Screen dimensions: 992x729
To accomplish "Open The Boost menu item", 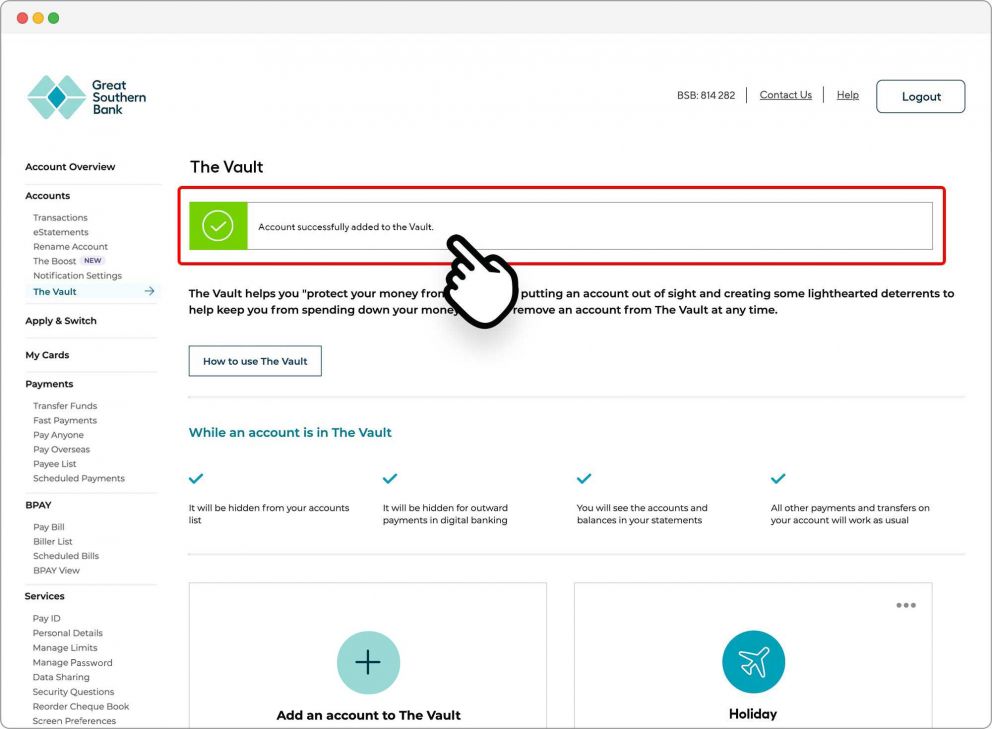I will pos(54,261).
